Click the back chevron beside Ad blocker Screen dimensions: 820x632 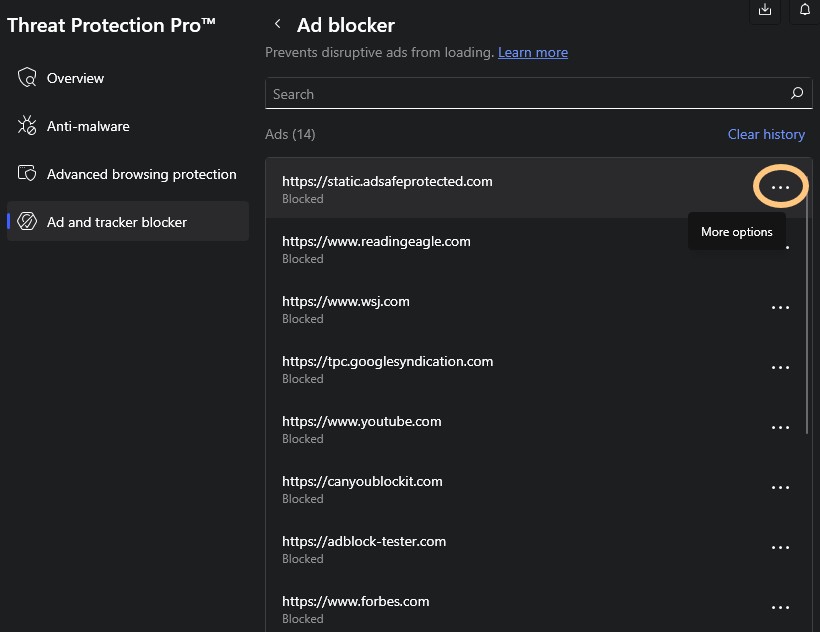click(276, 23)
